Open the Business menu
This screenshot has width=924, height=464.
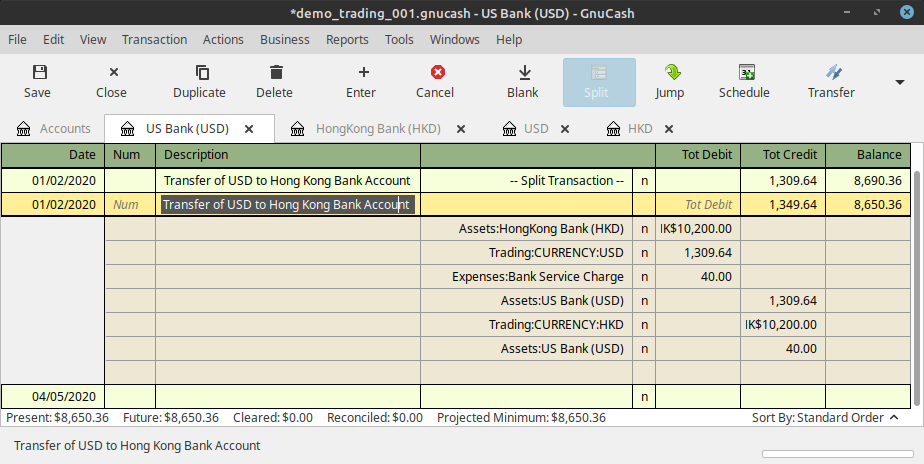284,40
